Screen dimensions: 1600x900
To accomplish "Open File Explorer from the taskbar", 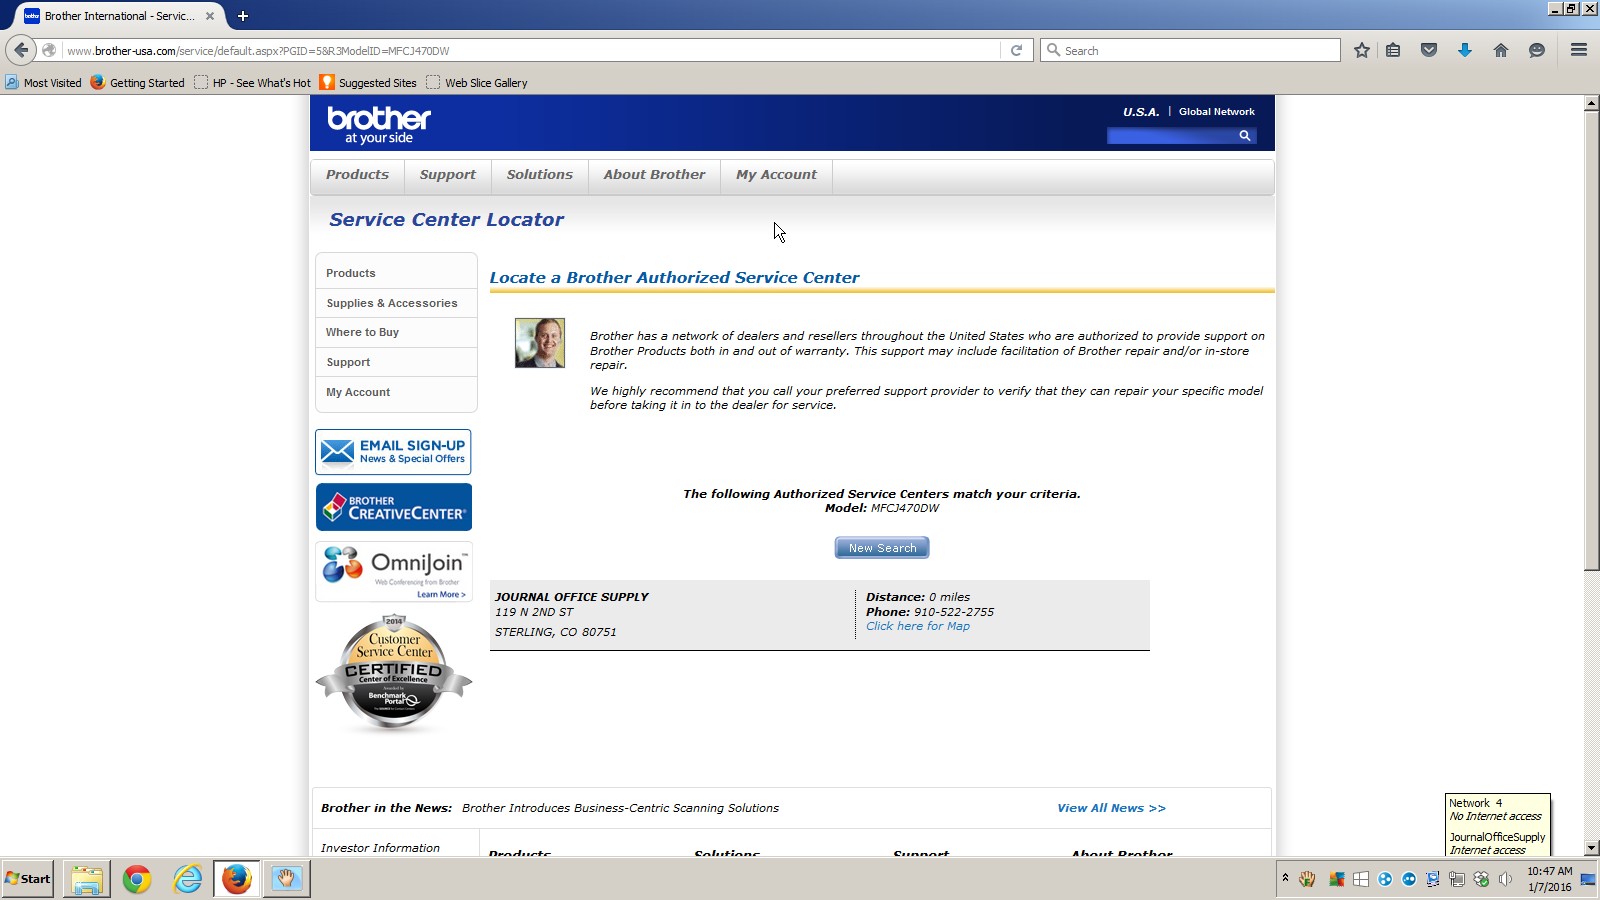I will pyautogui.click(x=87, y=879).
